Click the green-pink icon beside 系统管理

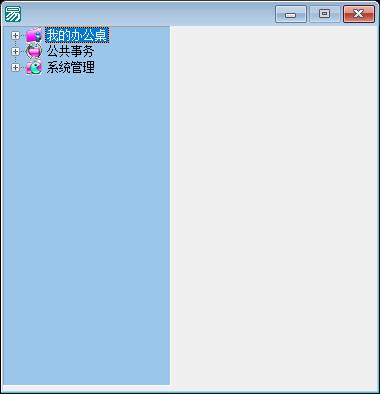point(34,67)
